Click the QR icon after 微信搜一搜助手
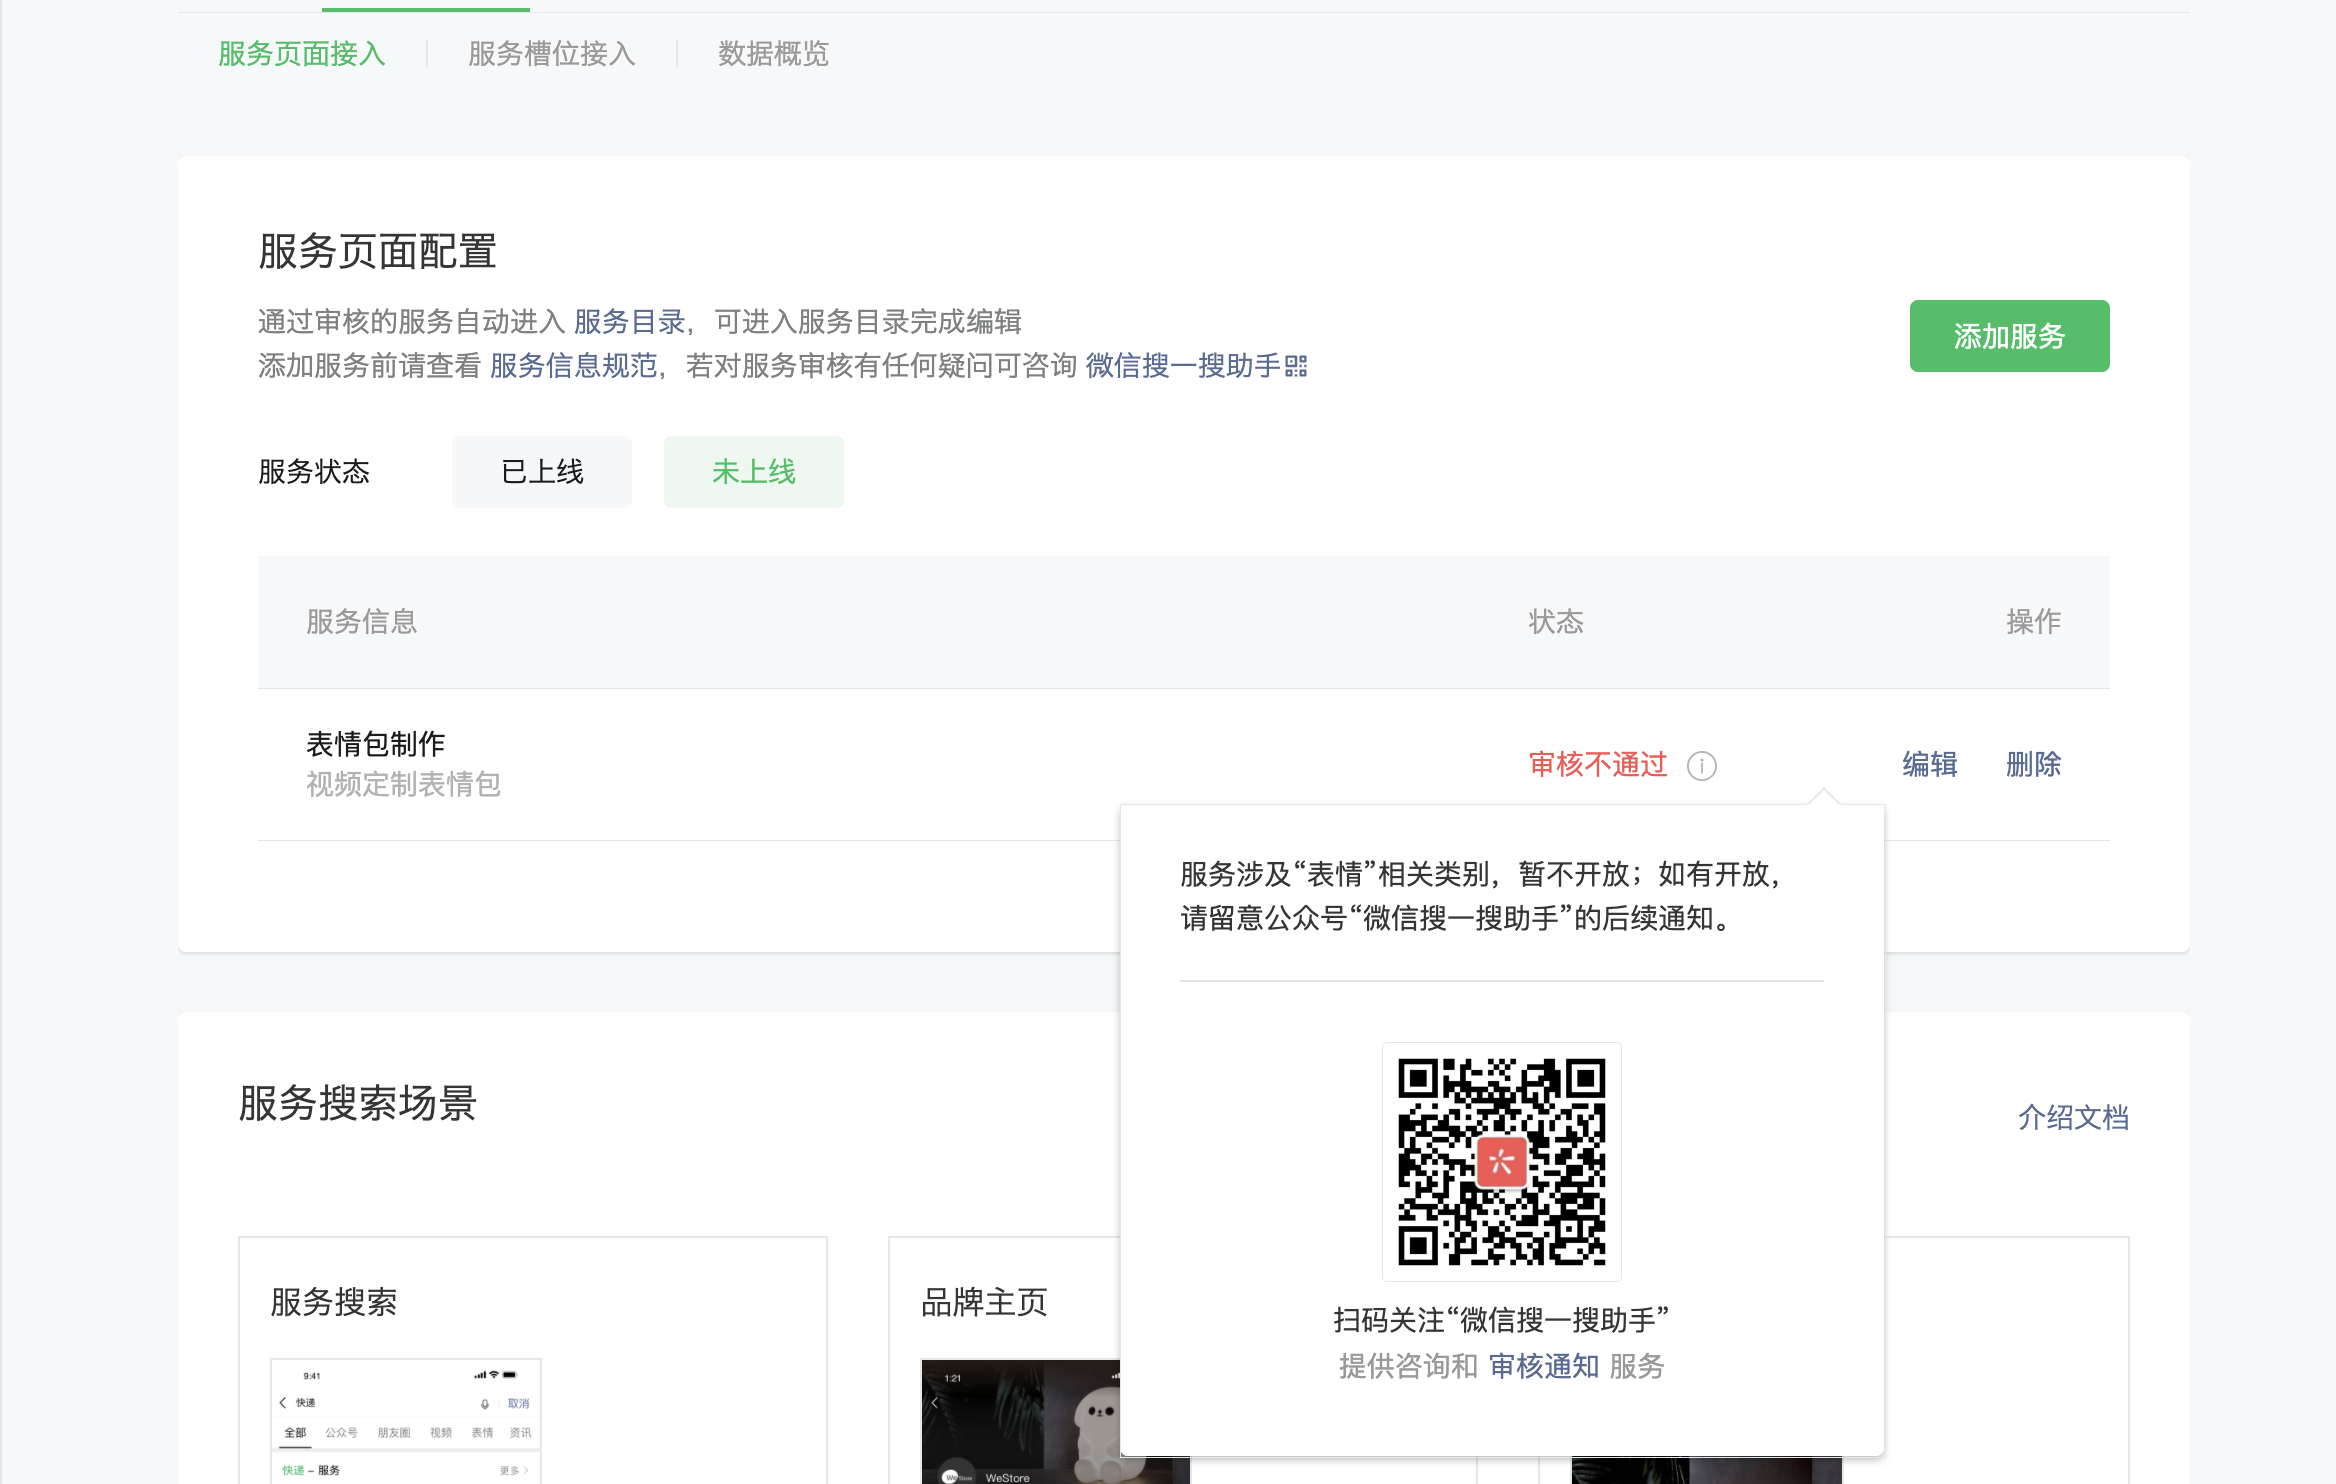This screenshot has width=2336, height=1484. (1296, 366)
